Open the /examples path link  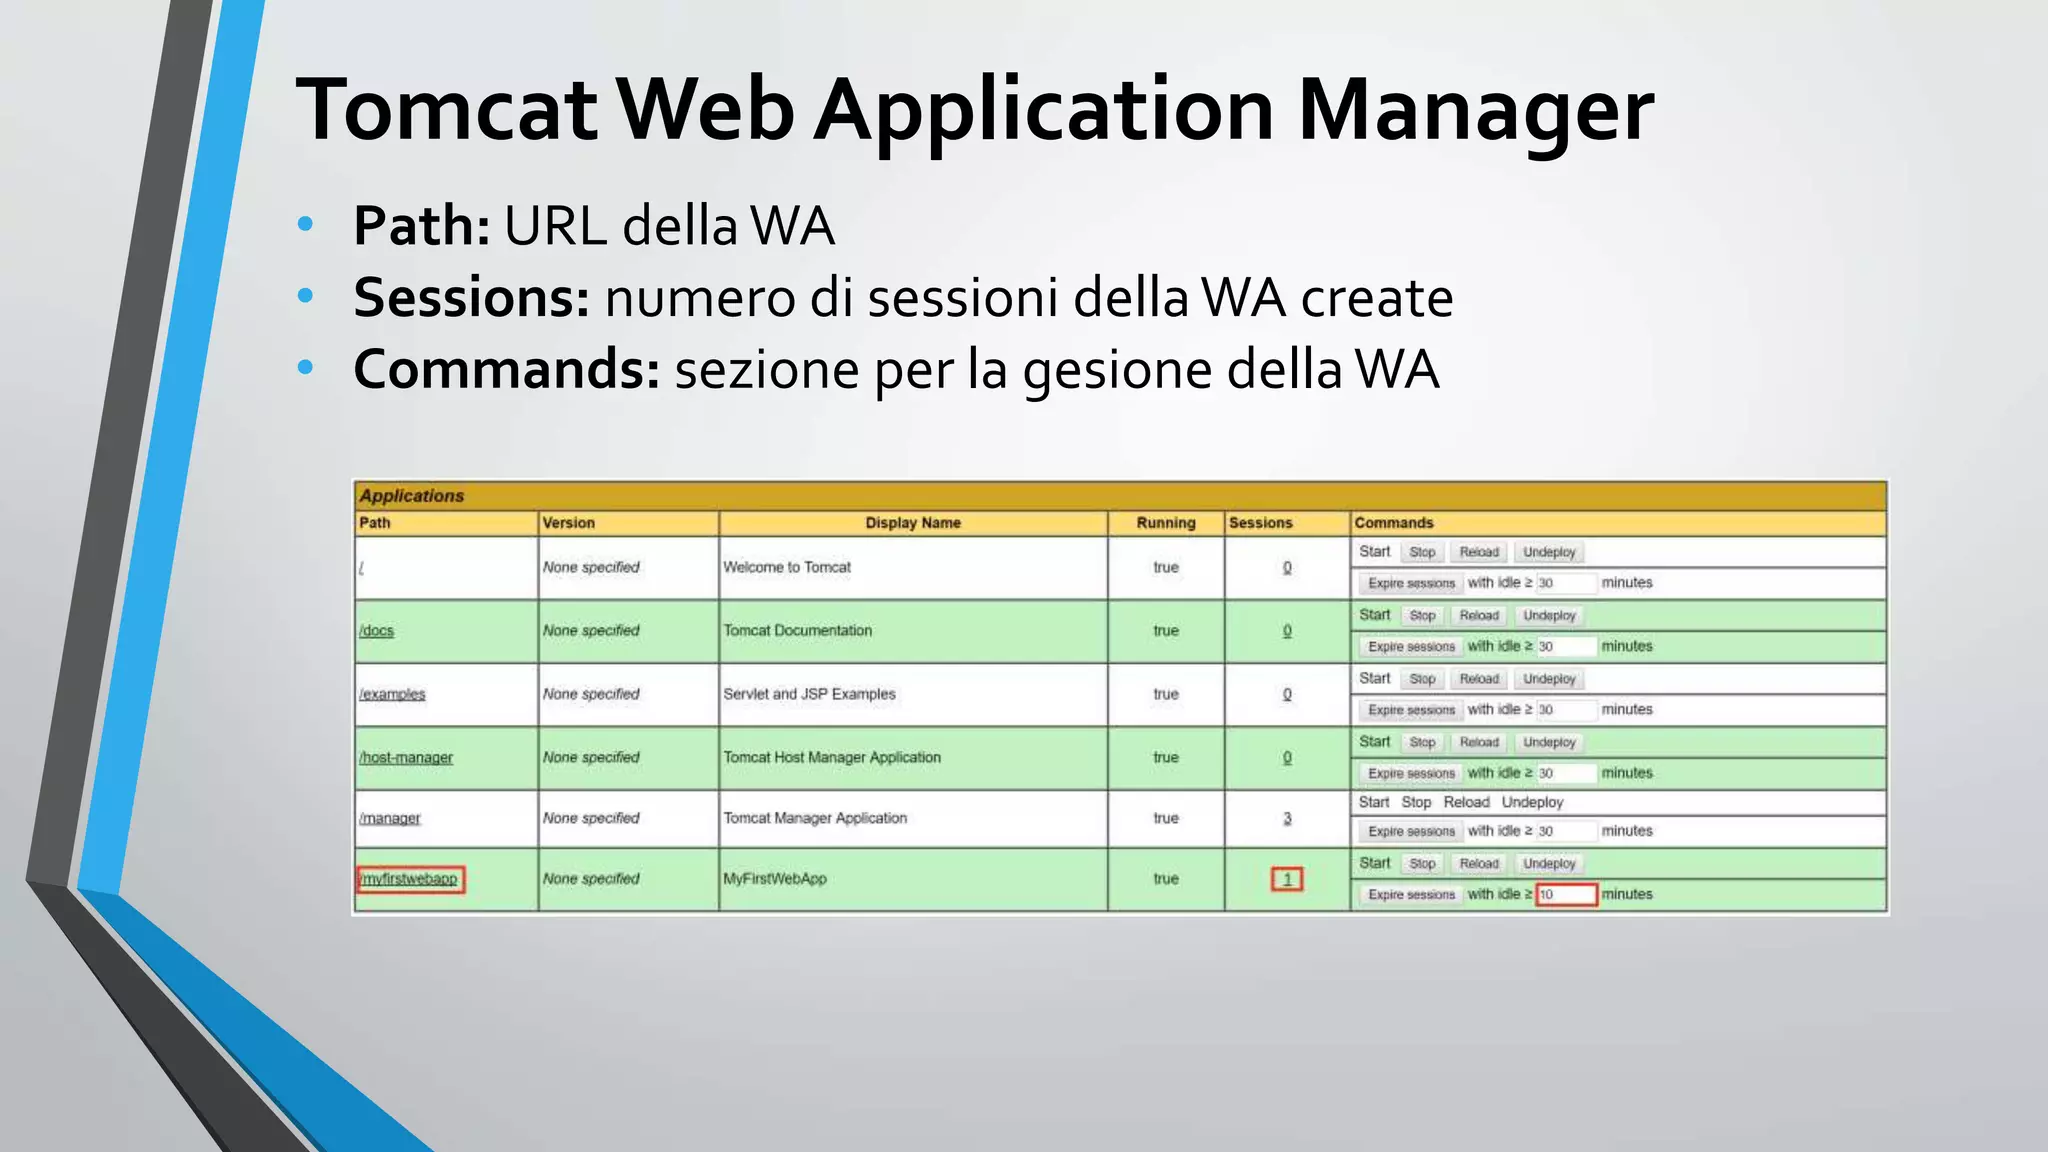tap(392, 694)
